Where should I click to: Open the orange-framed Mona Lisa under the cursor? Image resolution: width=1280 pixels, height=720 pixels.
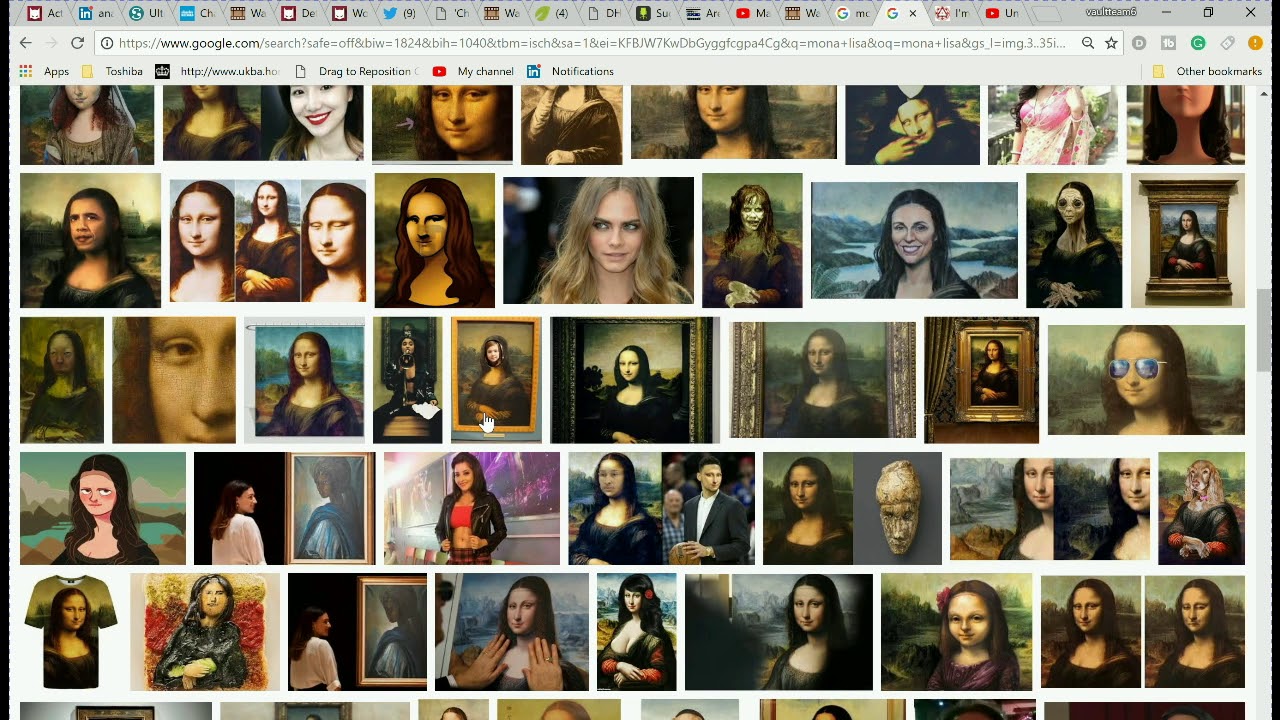496,380
